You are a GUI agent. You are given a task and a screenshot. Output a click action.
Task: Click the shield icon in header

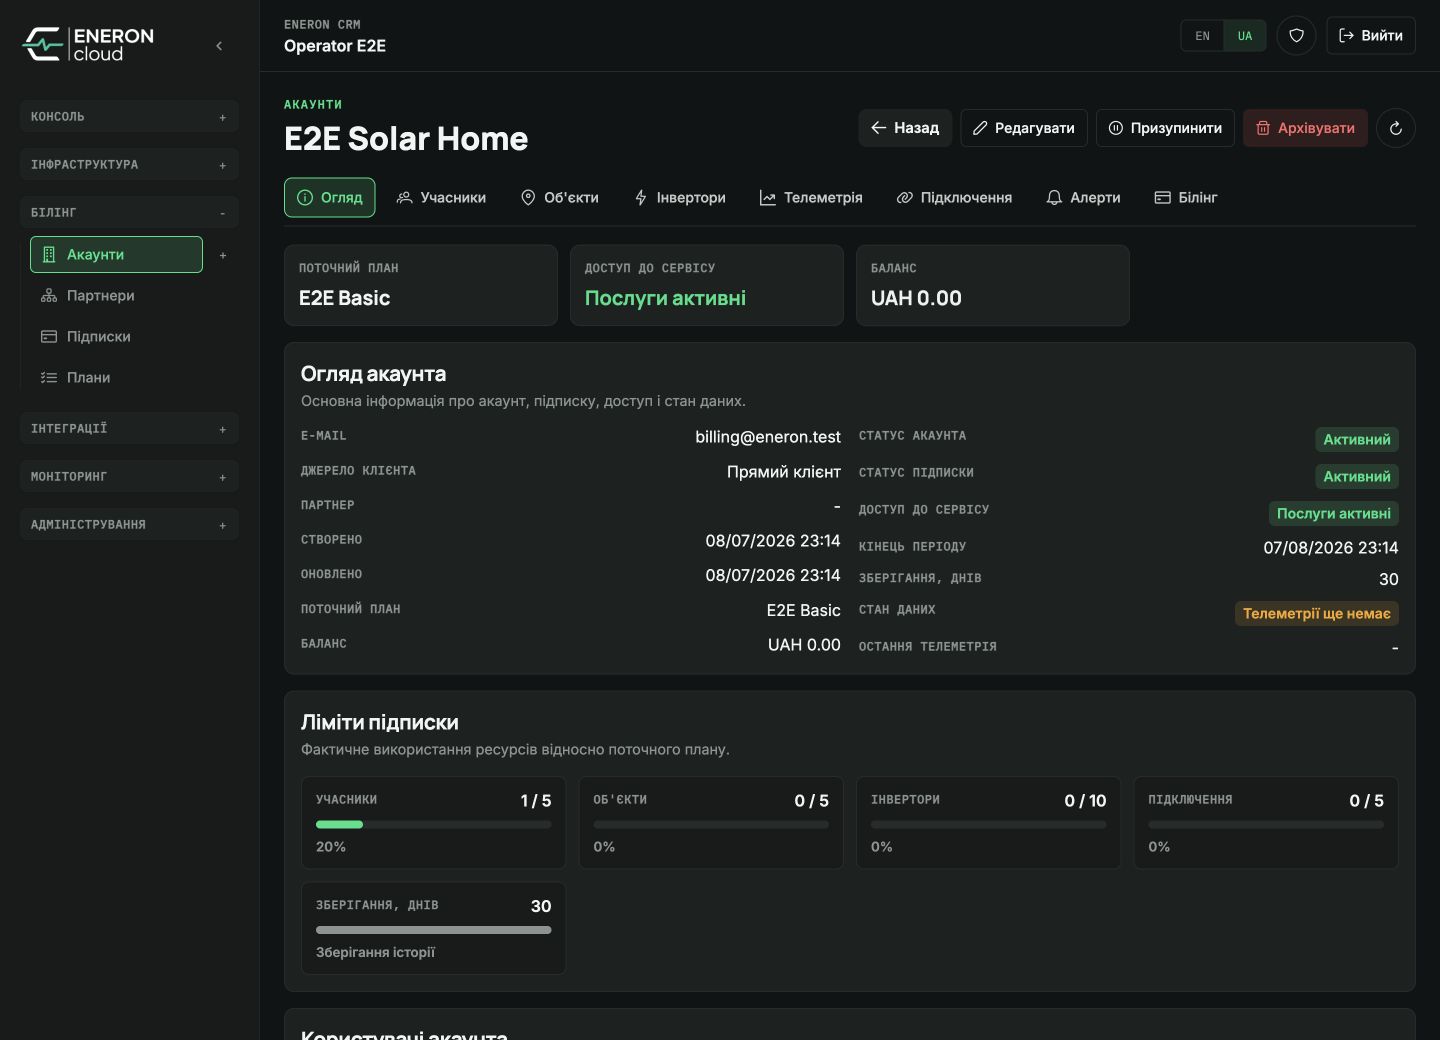point(1296,36)
